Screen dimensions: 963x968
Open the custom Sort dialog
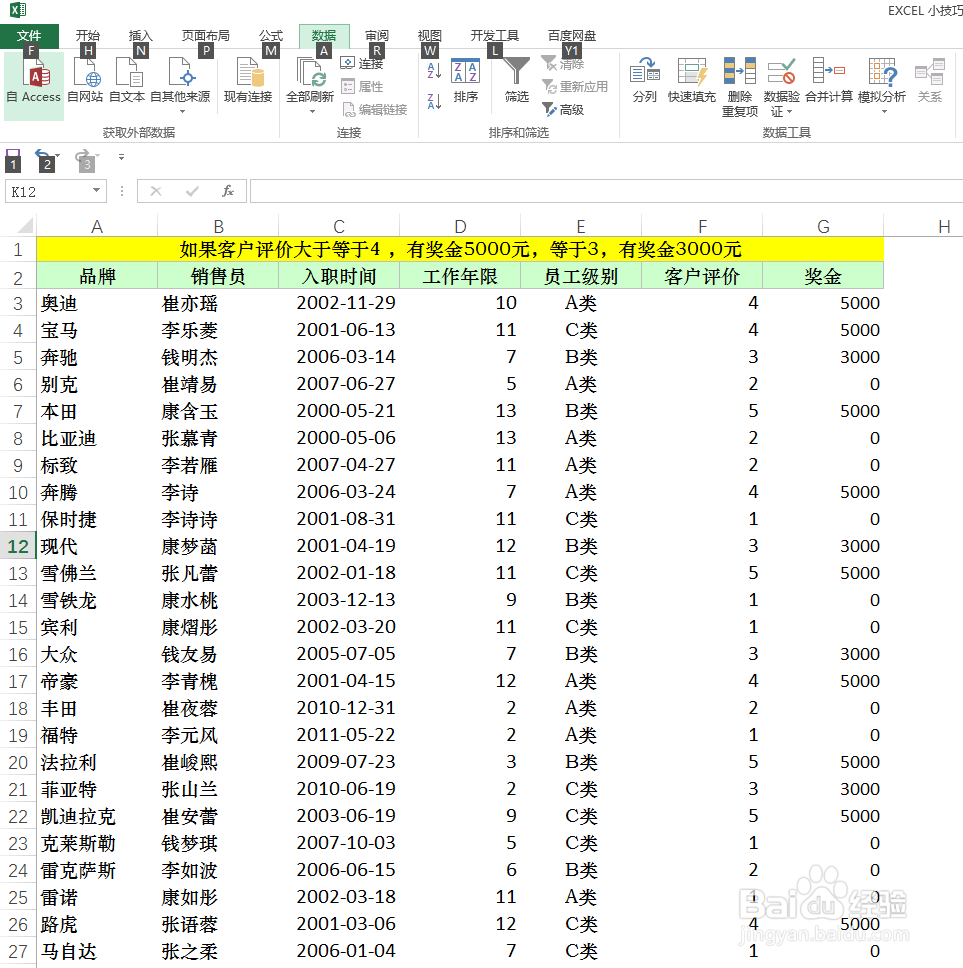tap(465, 80)
